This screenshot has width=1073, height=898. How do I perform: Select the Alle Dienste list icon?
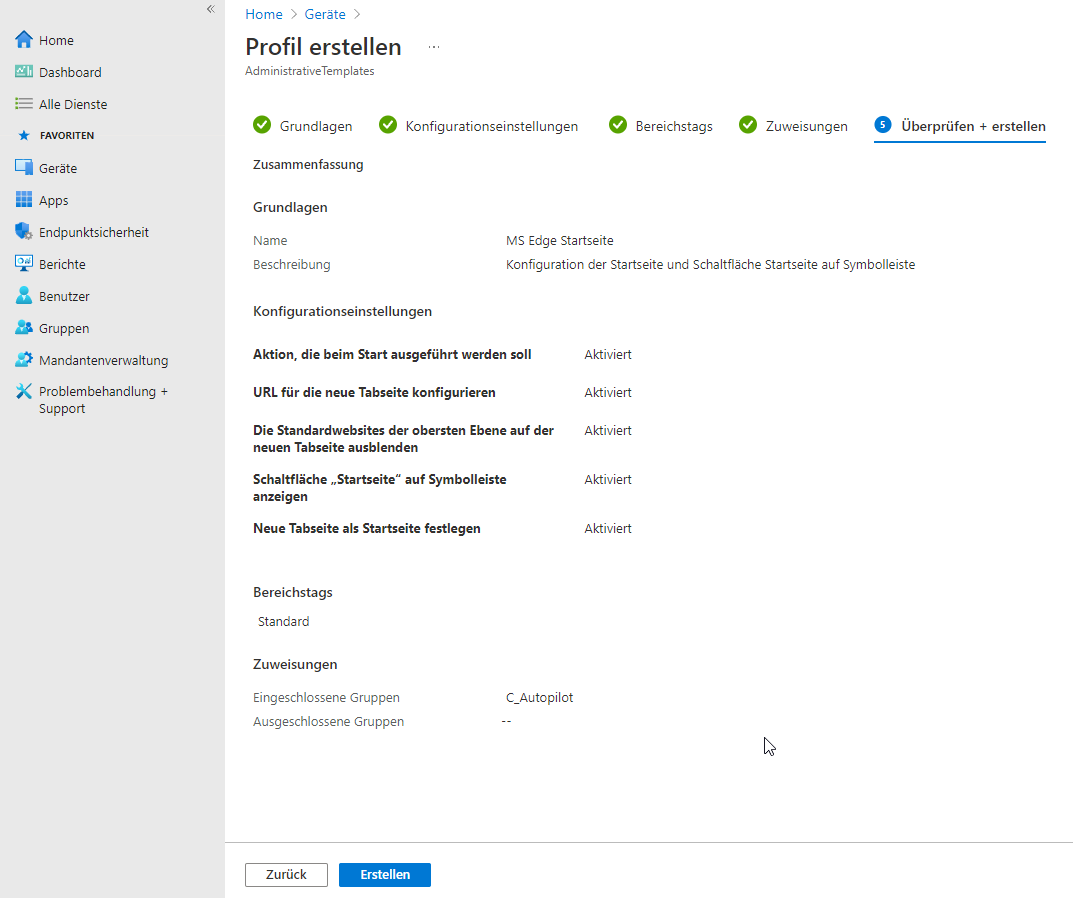(24, 104)
